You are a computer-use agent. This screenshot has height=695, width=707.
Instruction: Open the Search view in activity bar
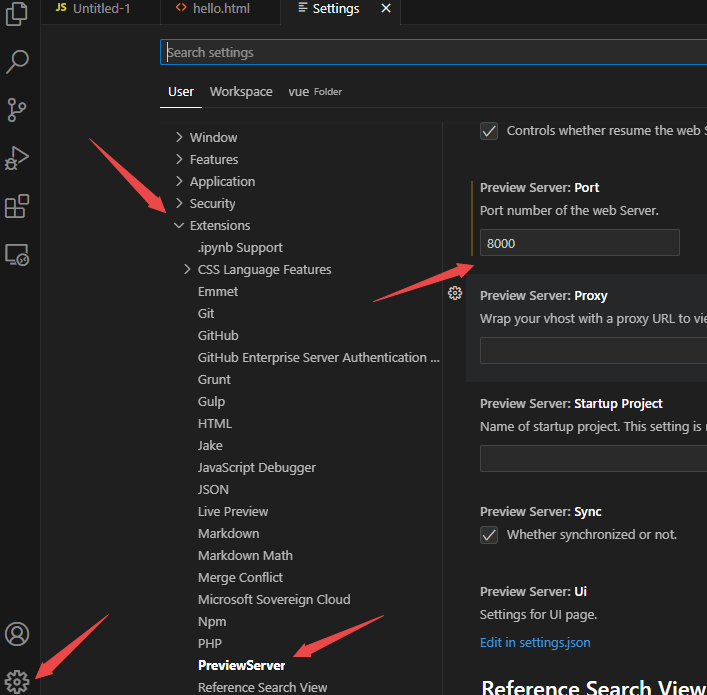(x=17, y=61)
